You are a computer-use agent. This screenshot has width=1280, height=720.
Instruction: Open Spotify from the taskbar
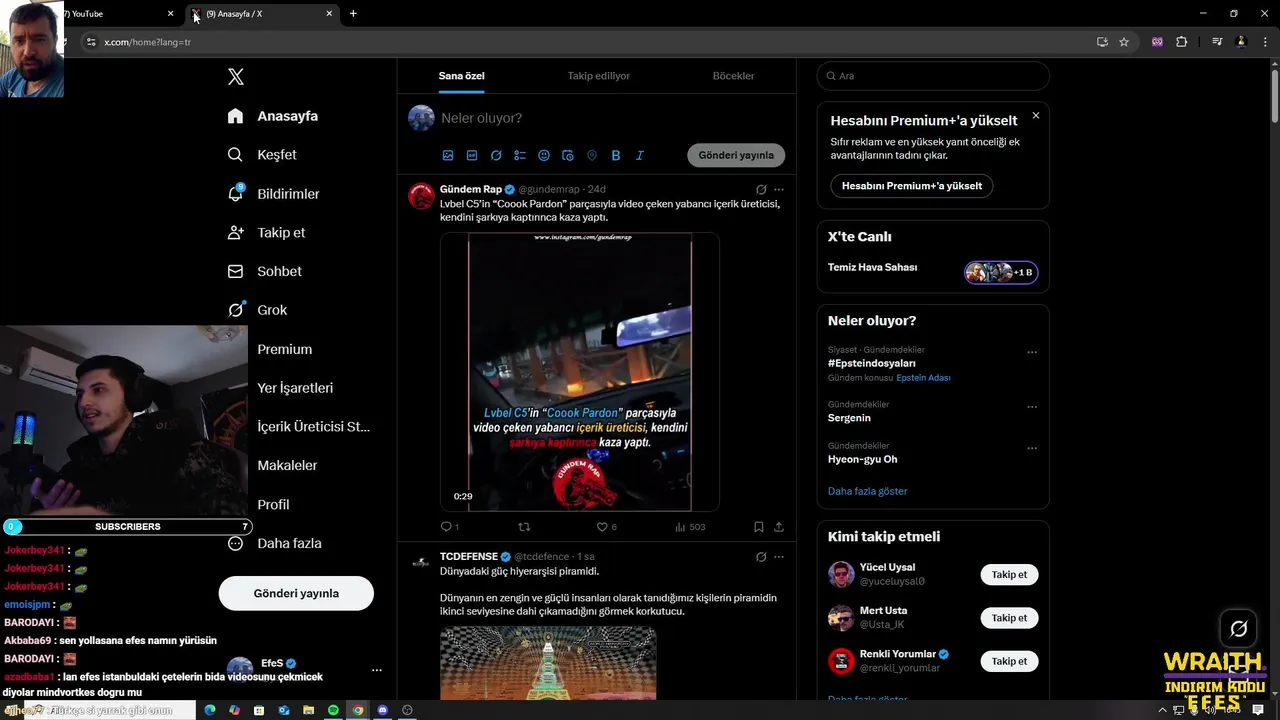(x=333, y=710)
